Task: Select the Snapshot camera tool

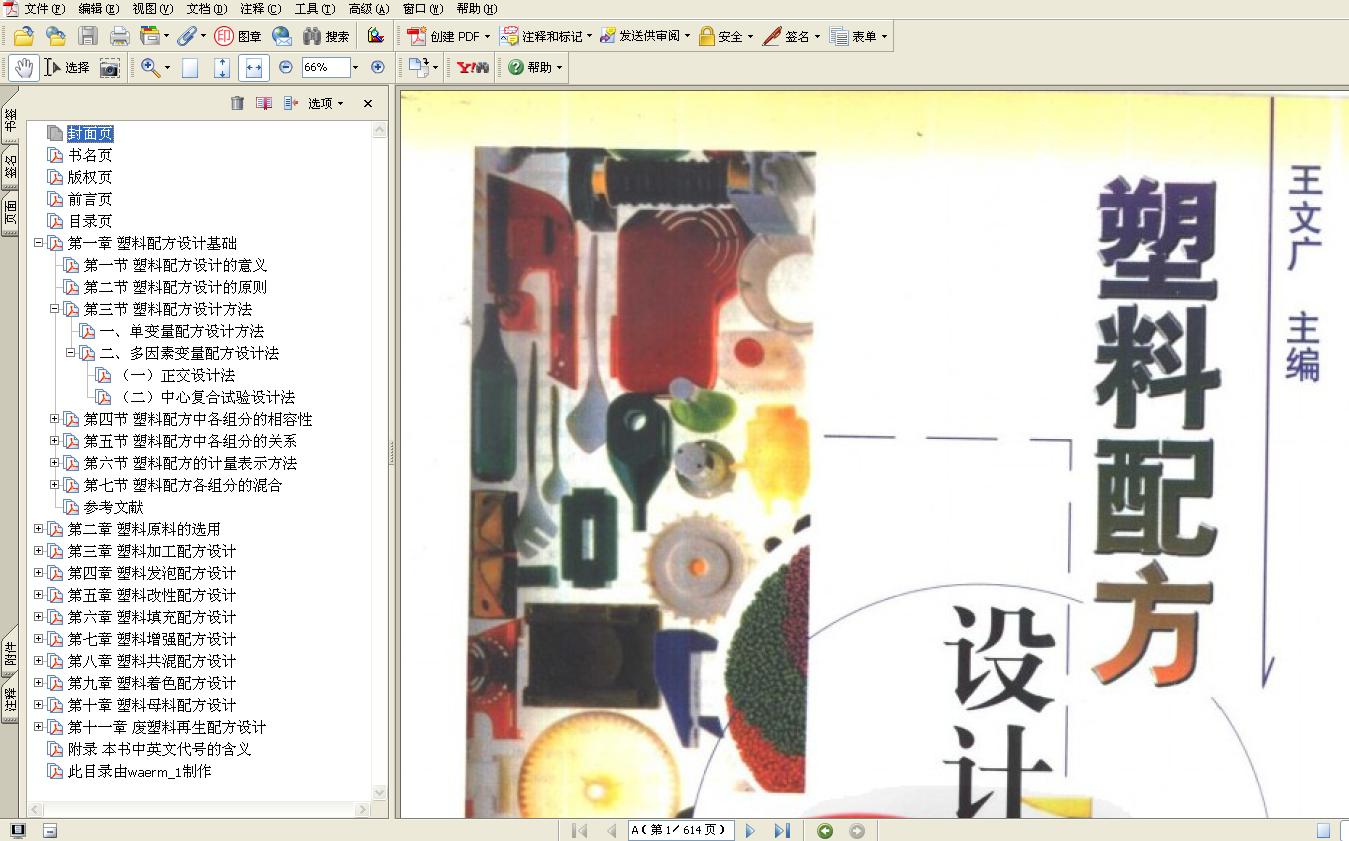Action: pyautogui.click(x=110, y=68)
